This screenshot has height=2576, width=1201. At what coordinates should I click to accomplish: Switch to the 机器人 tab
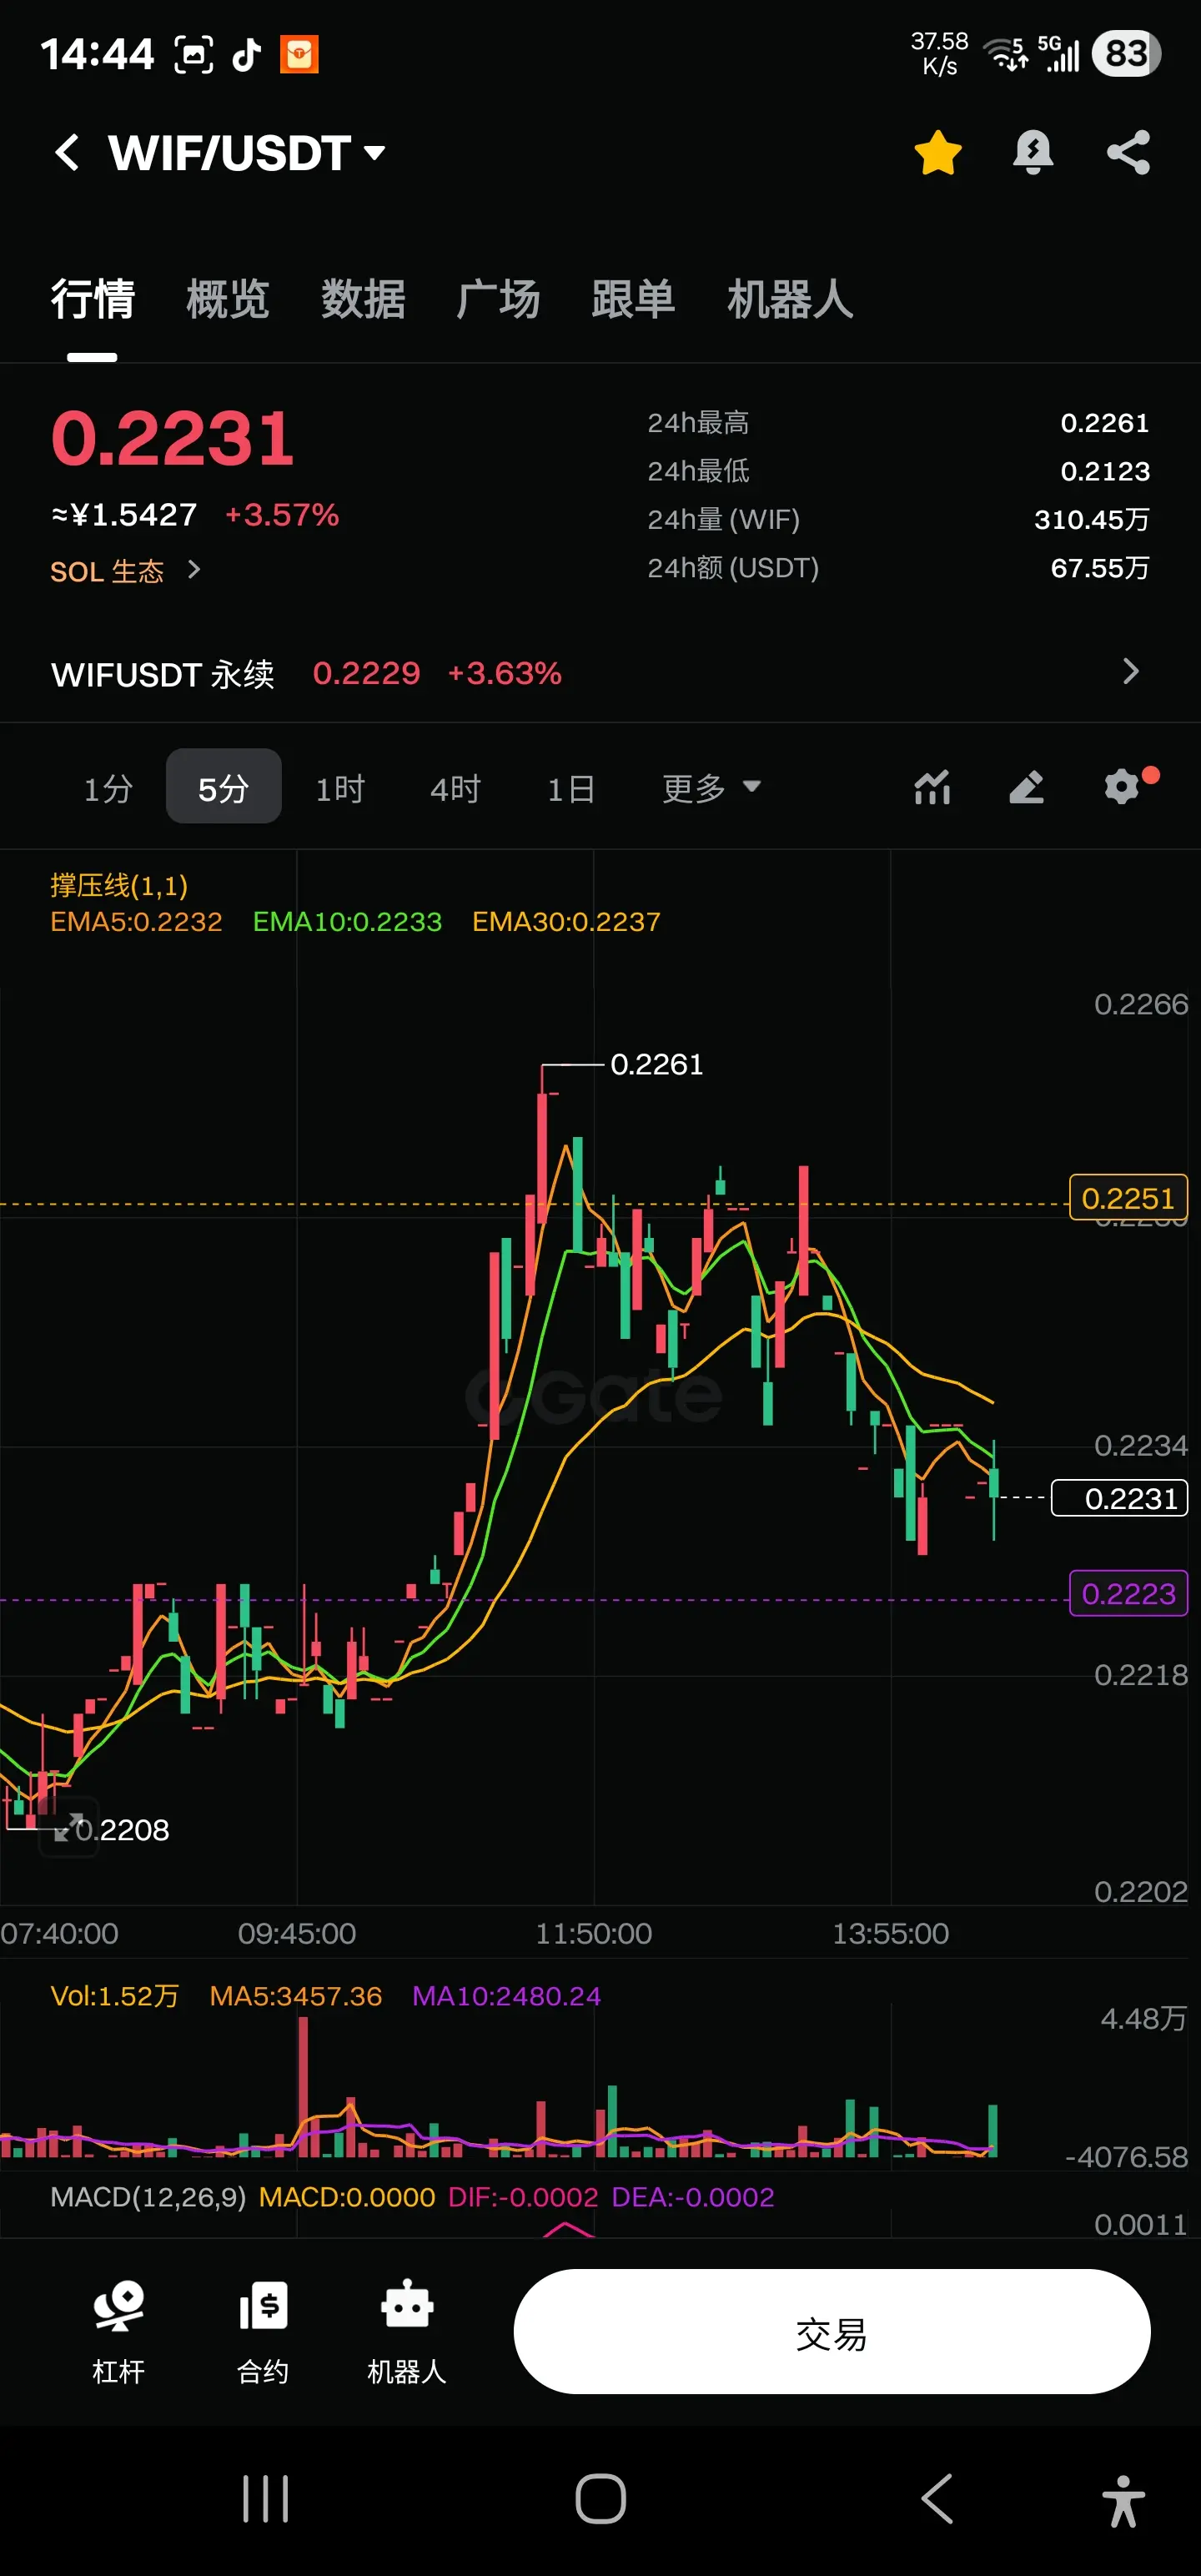pos(790,299)
